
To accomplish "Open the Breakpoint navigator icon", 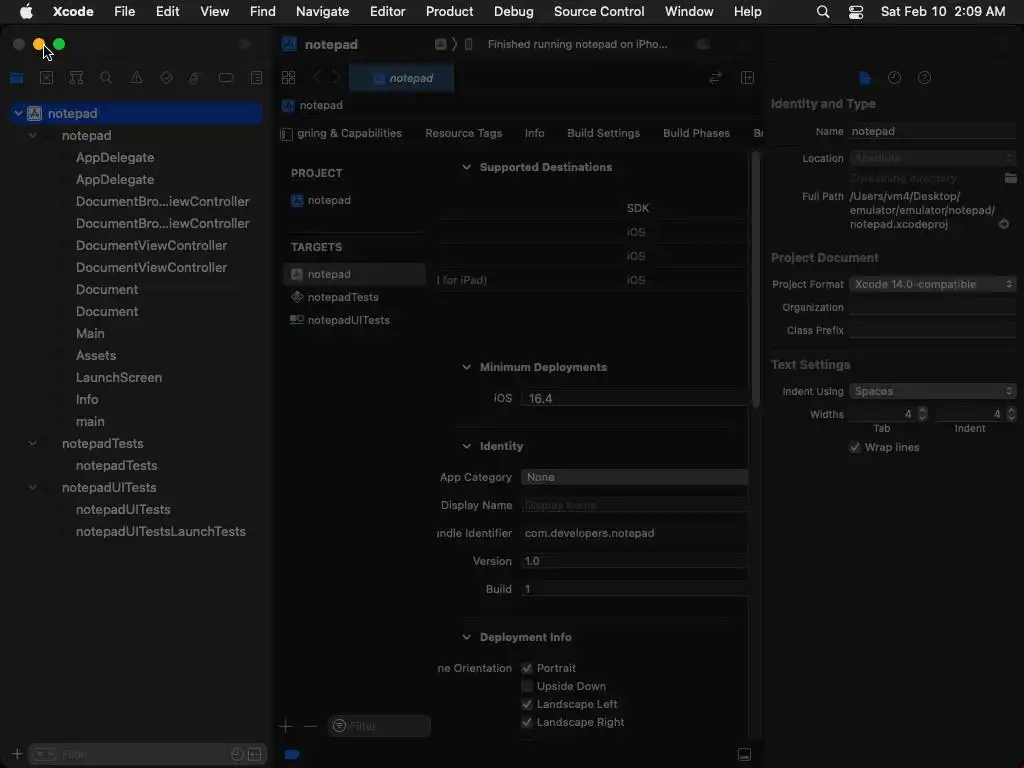I will 226,78.
